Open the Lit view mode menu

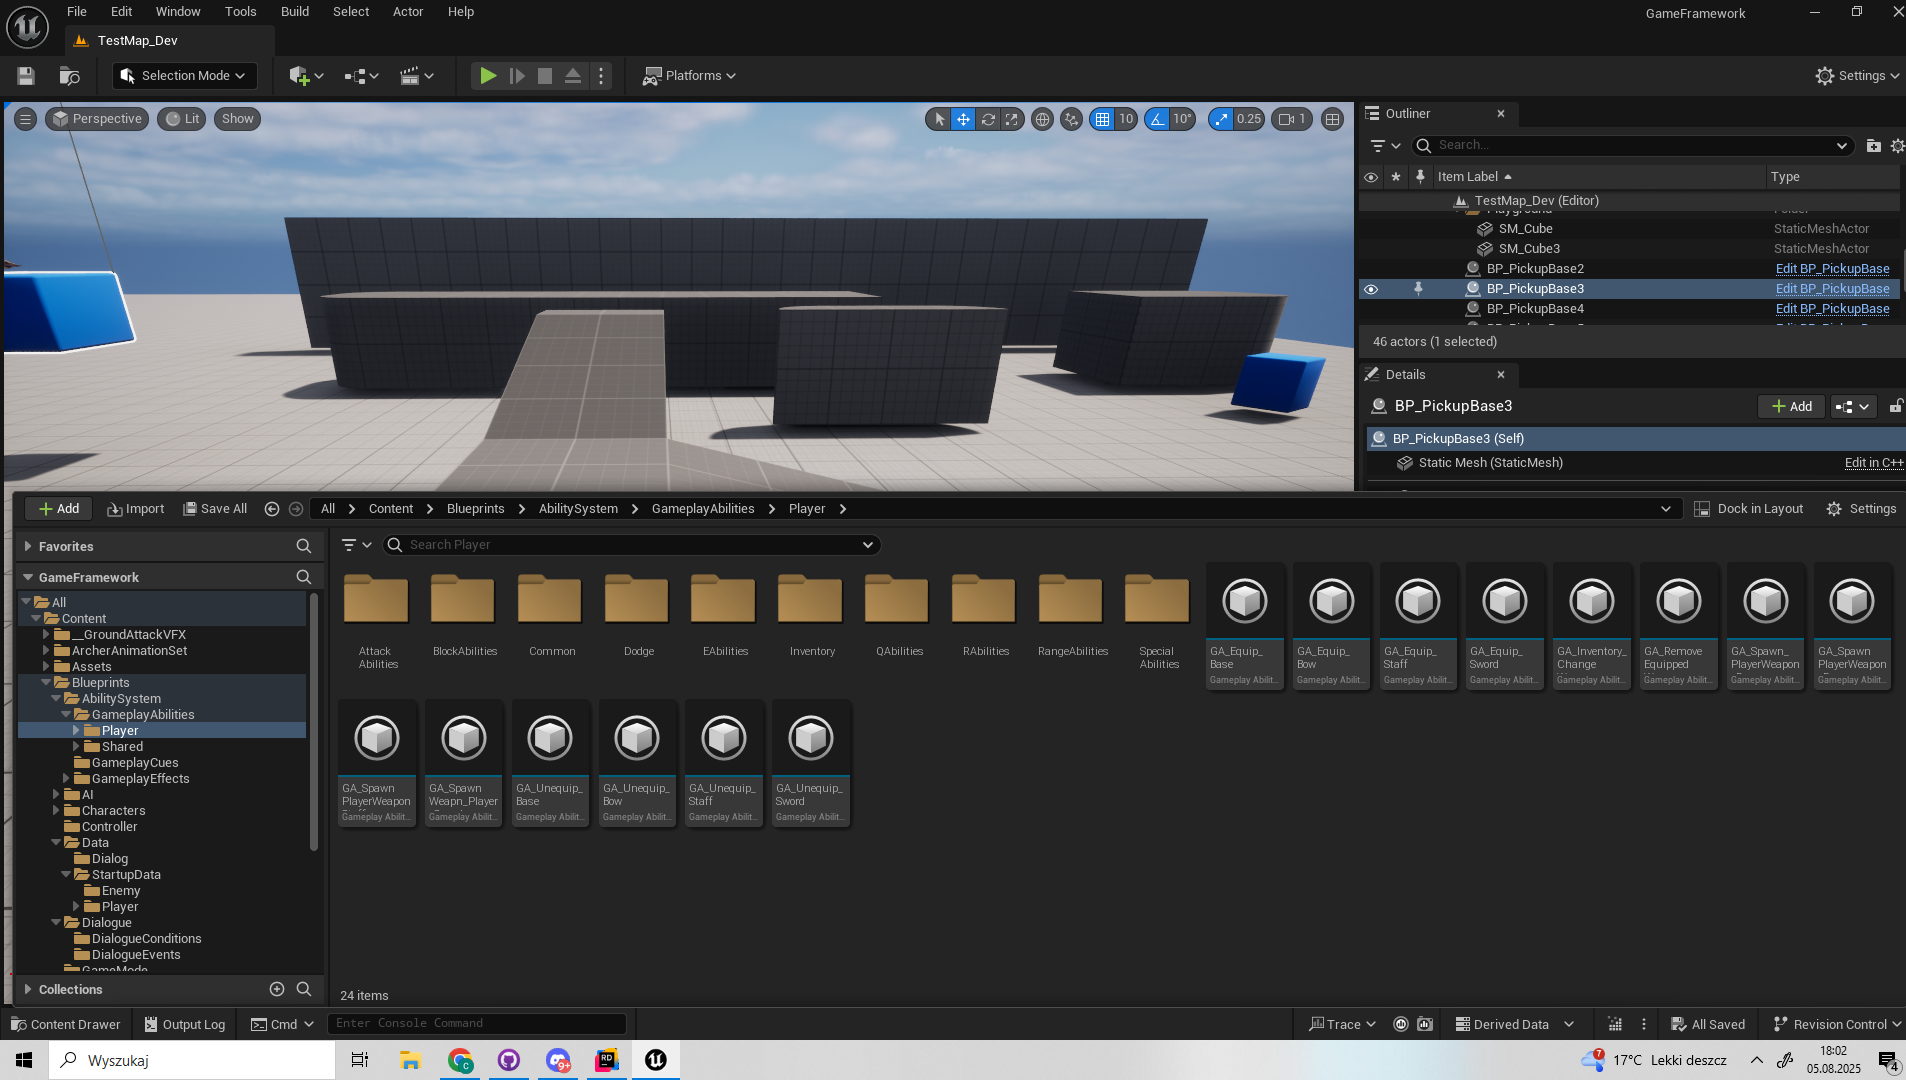183,119
